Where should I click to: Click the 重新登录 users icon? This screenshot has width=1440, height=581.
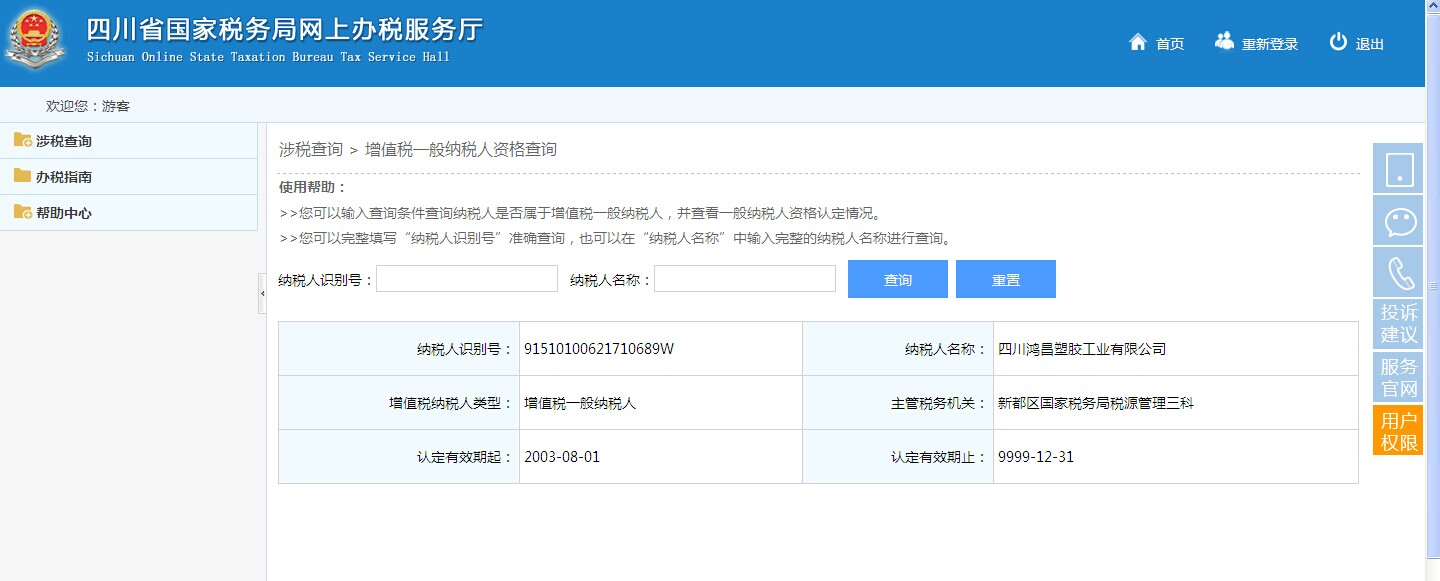tap(1224, 41)
